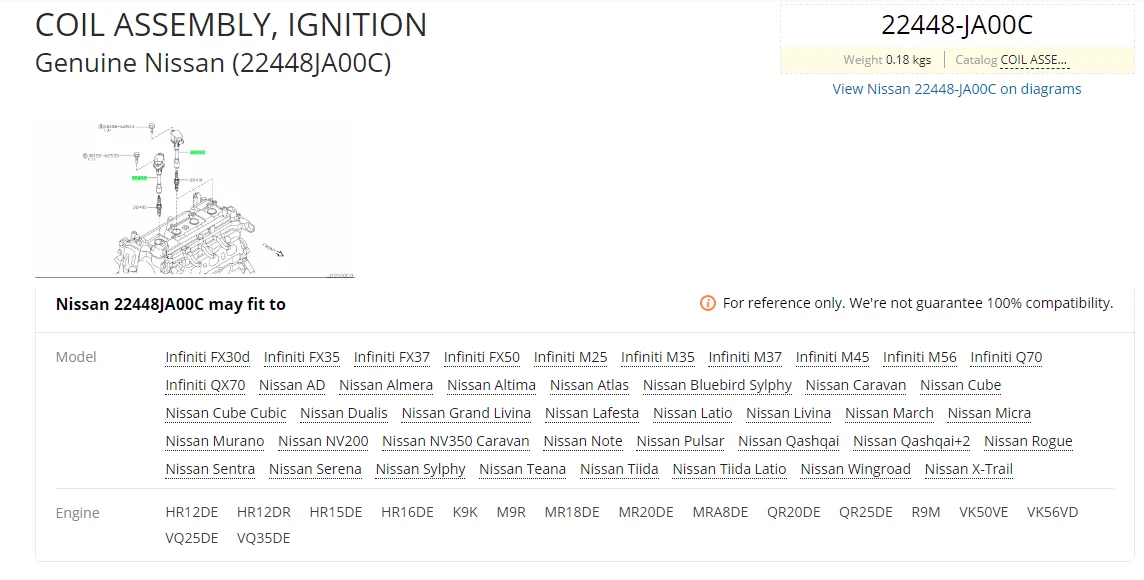Select the Infiniti FX50 model link
Screen dimensions: 1144x580
(482, 357)
